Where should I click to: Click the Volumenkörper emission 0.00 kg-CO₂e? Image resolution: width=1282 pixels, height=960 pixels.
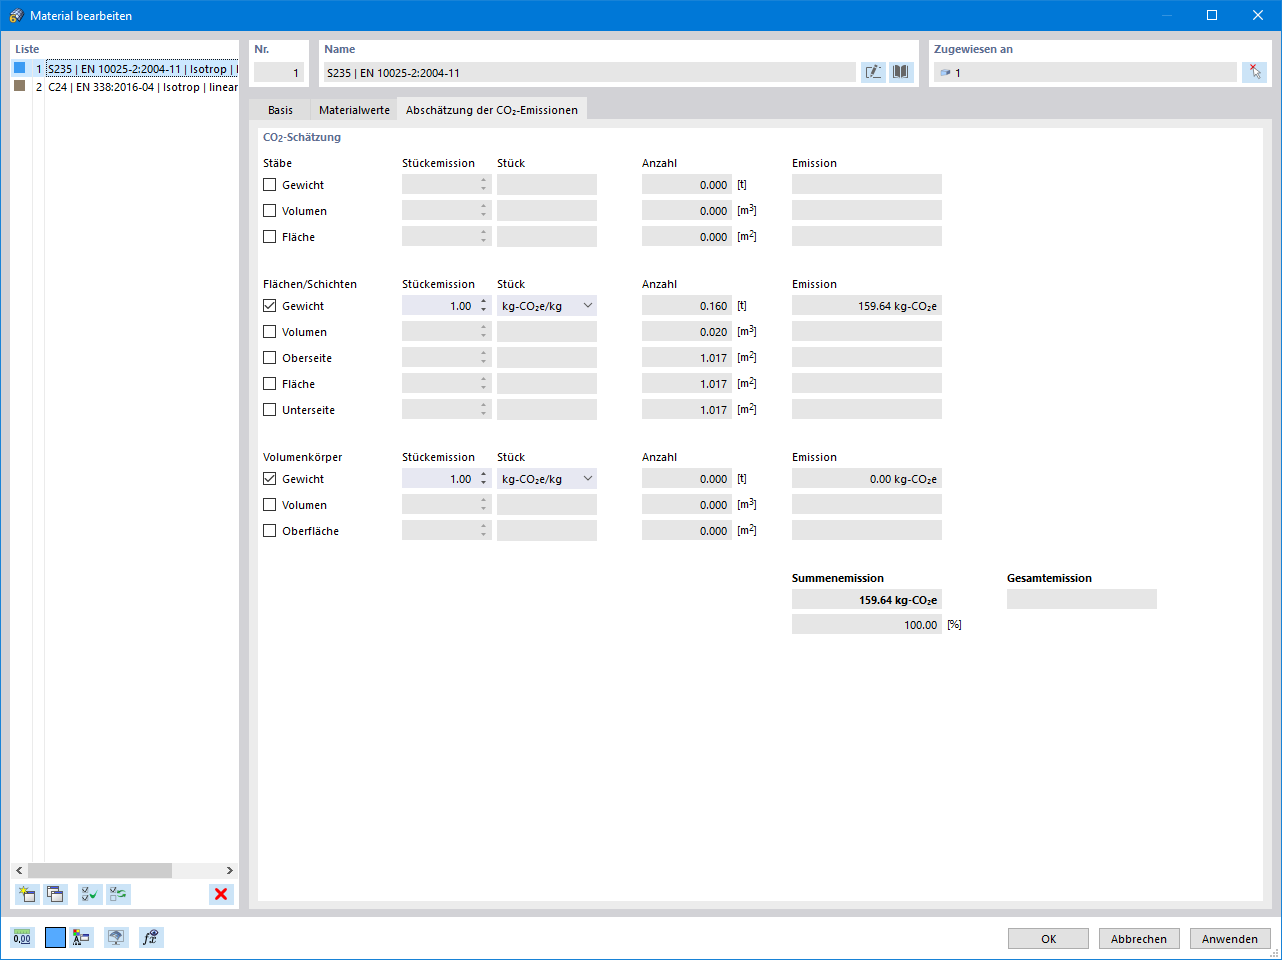(x=867, y=479)
